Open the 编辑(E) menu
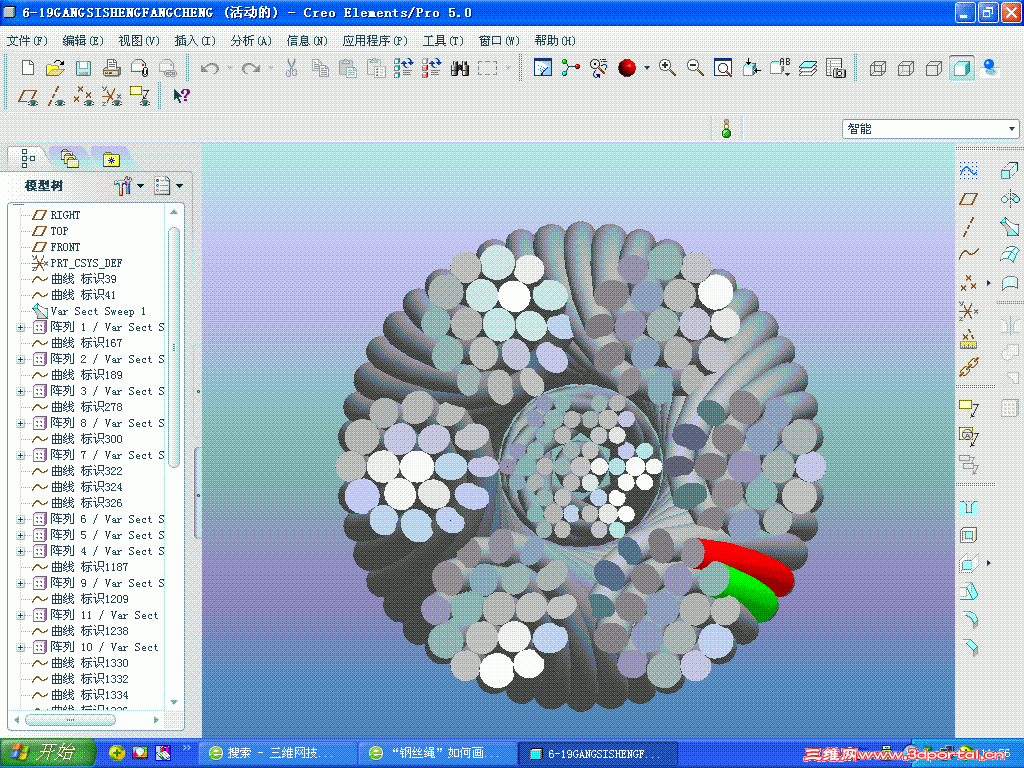1024x768 pixels. click(83, 40)
